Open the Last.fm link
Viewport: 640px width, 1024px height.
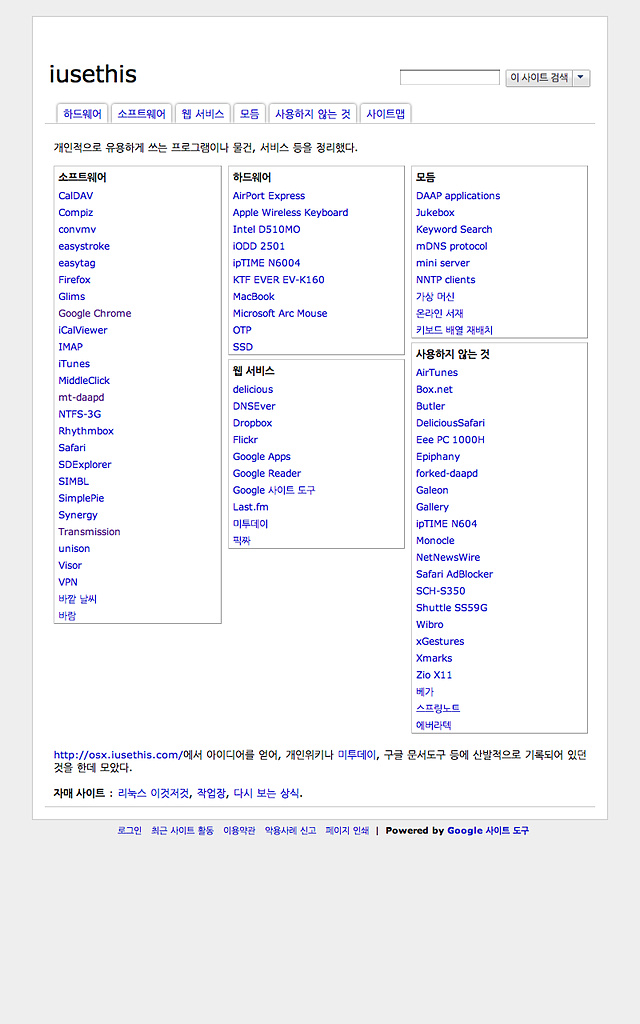click(x=251, y=507)
